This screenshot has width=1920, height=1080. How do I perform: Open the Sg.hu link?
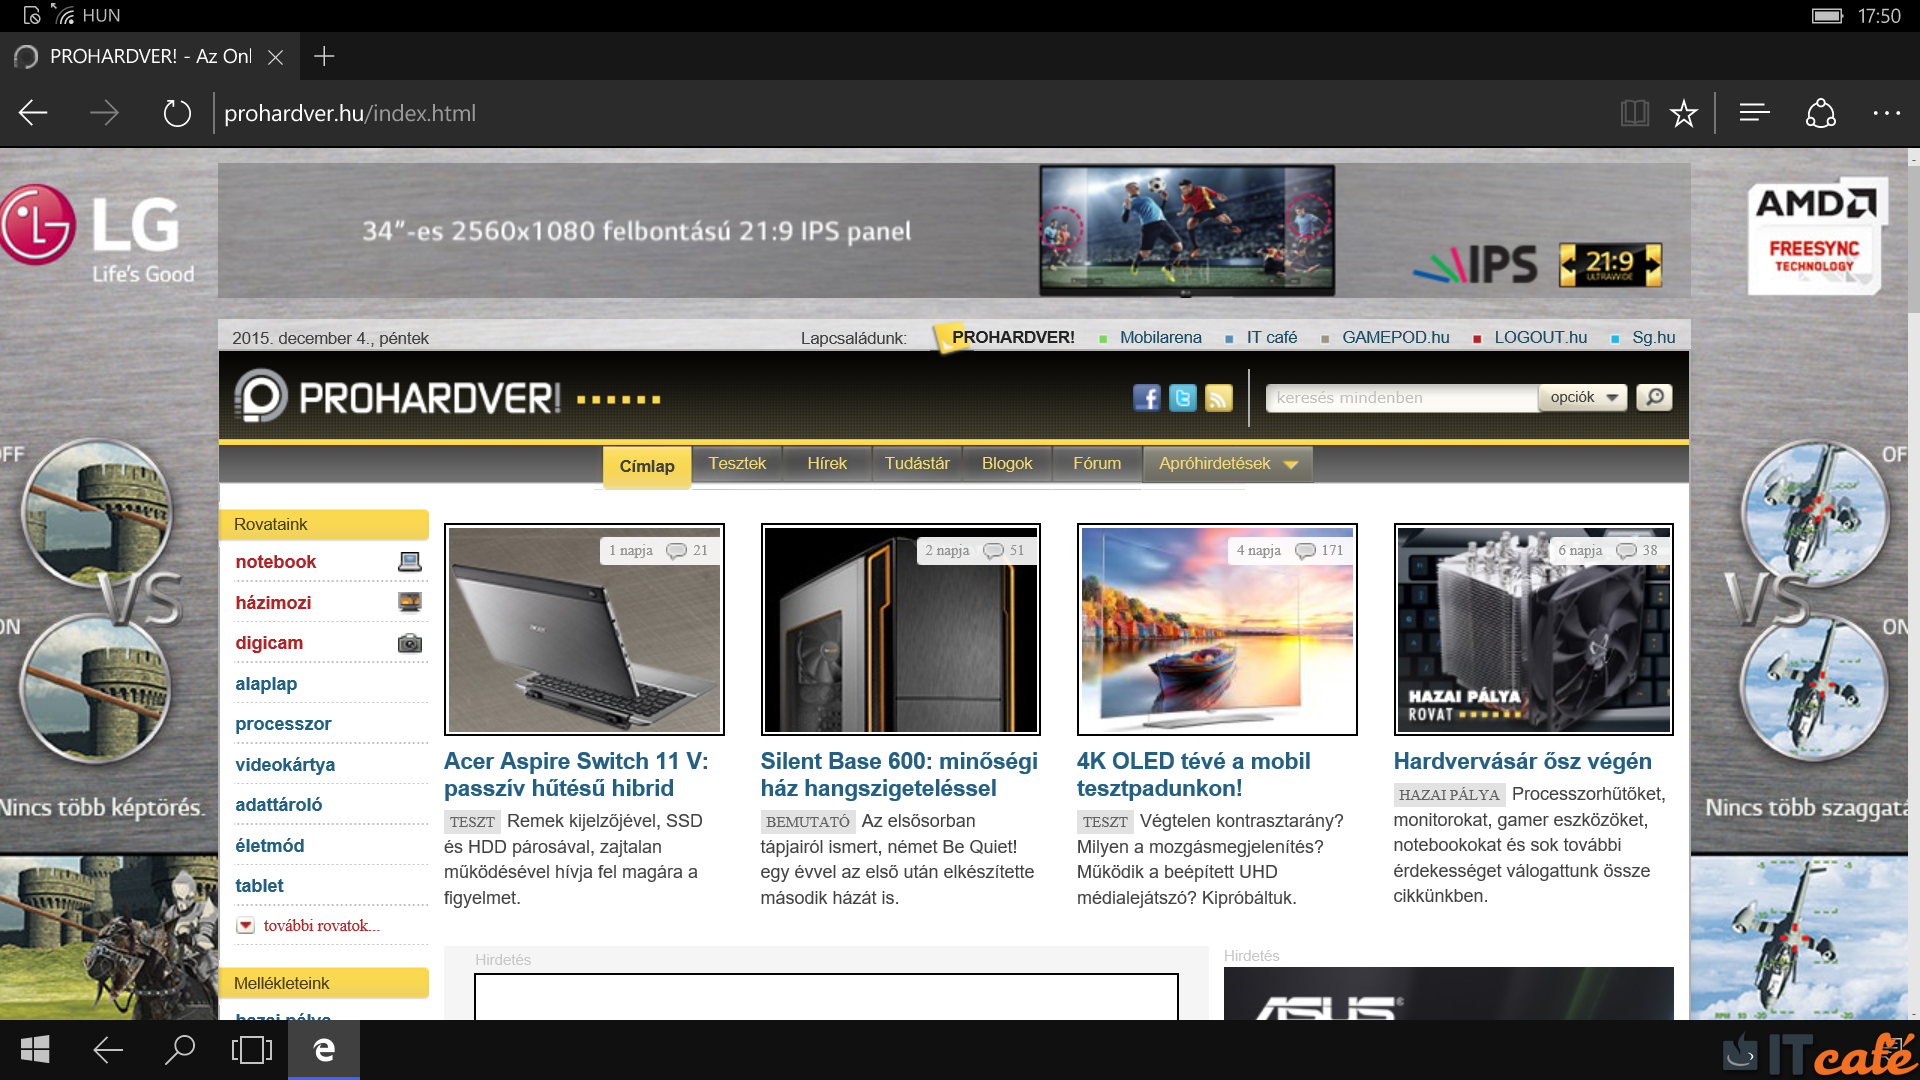1653,338
